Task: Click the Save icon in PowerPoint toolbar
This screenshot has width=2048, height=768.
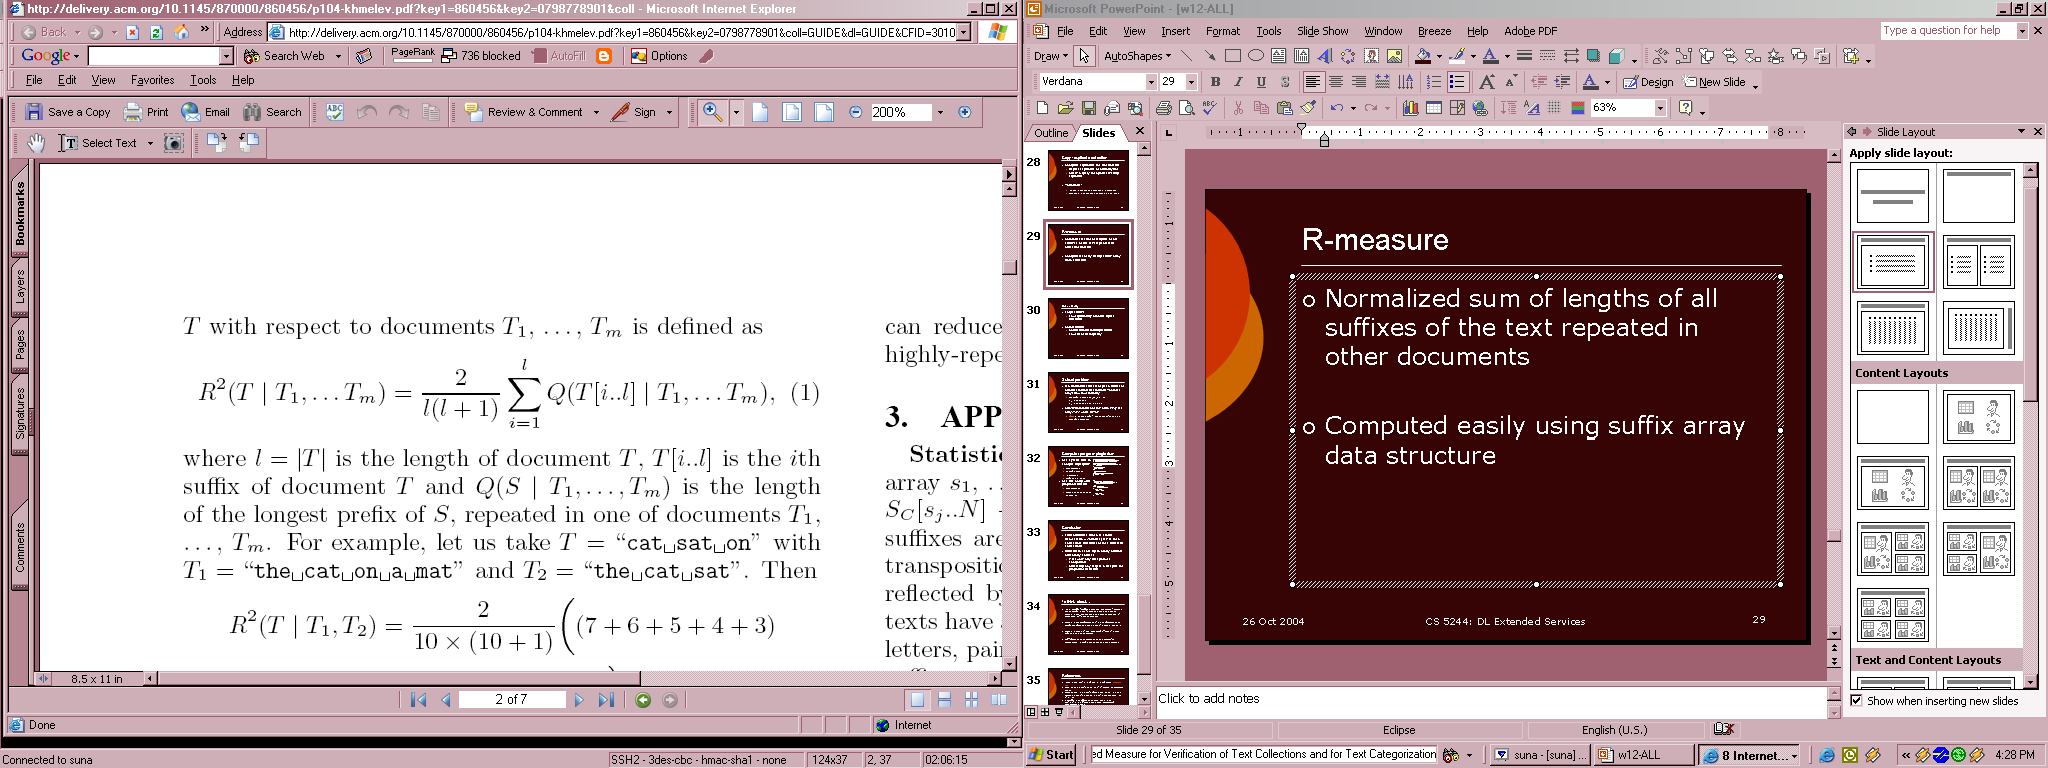Action: (1089, 108)
